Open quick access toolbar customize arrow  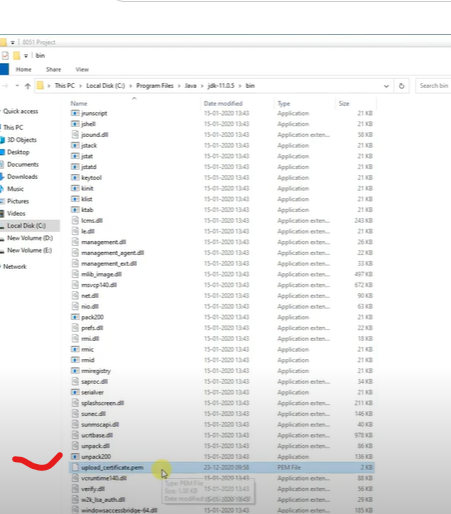coord(26,56)
